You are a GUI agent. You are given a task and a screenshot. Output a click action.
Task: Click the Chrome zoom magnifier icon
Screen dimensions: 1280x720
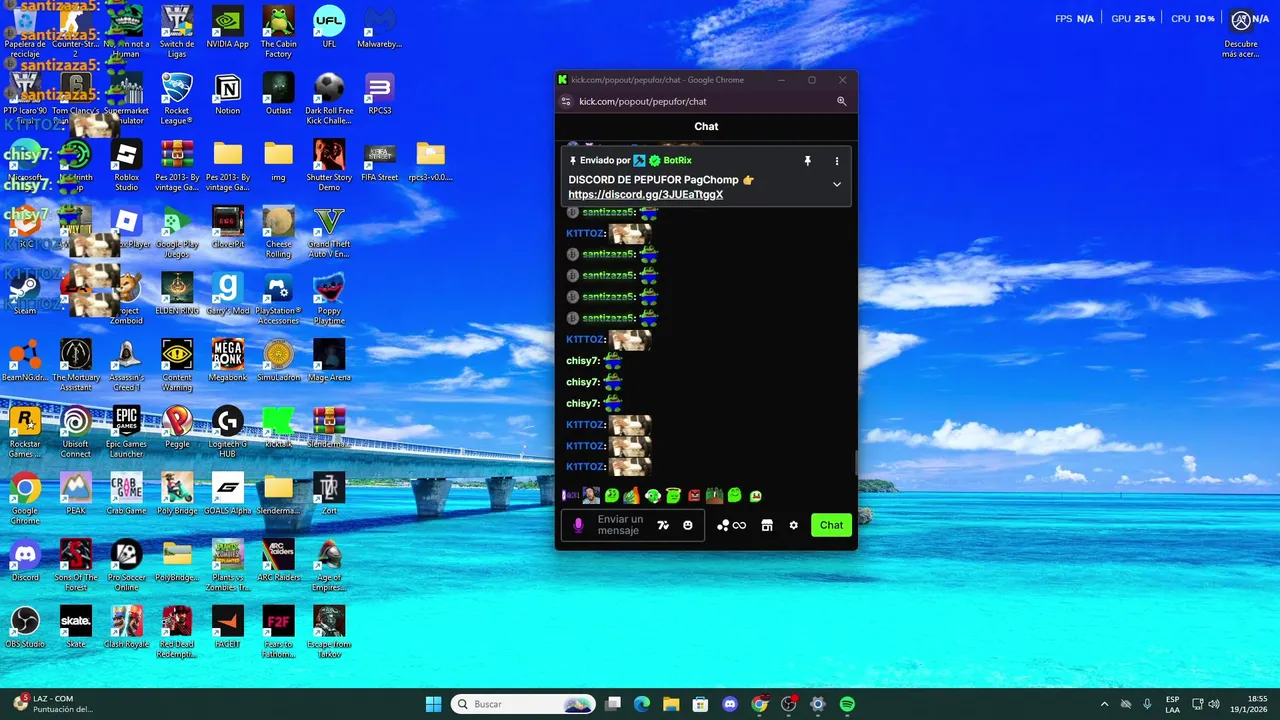coord(842,101)
